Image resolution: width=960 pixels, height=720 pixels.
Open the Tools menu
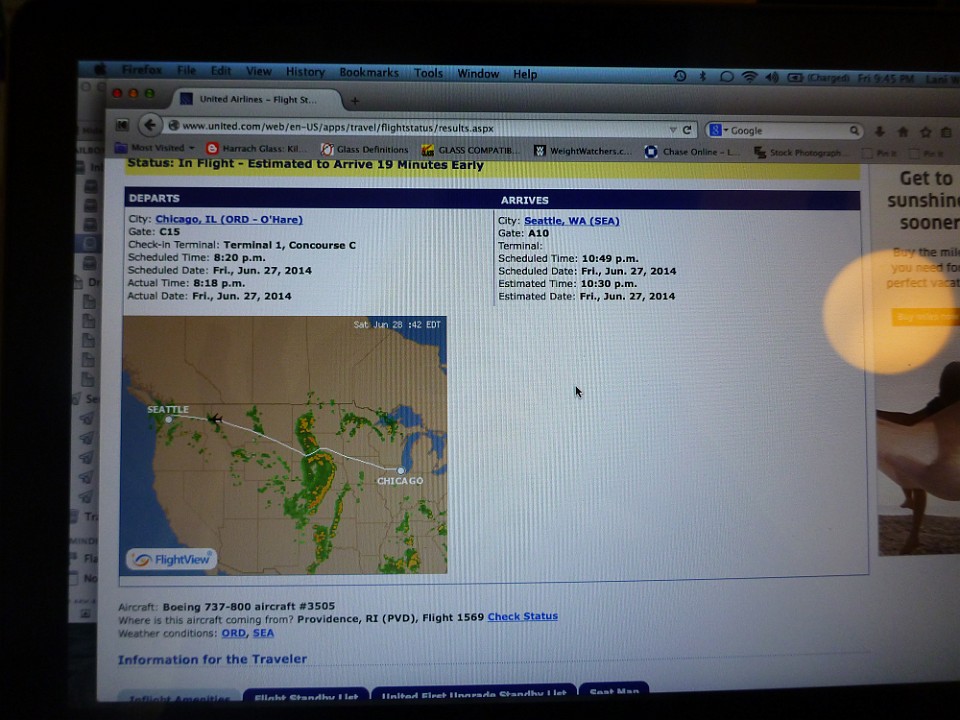pyautogui.click(x=428, y=73)
